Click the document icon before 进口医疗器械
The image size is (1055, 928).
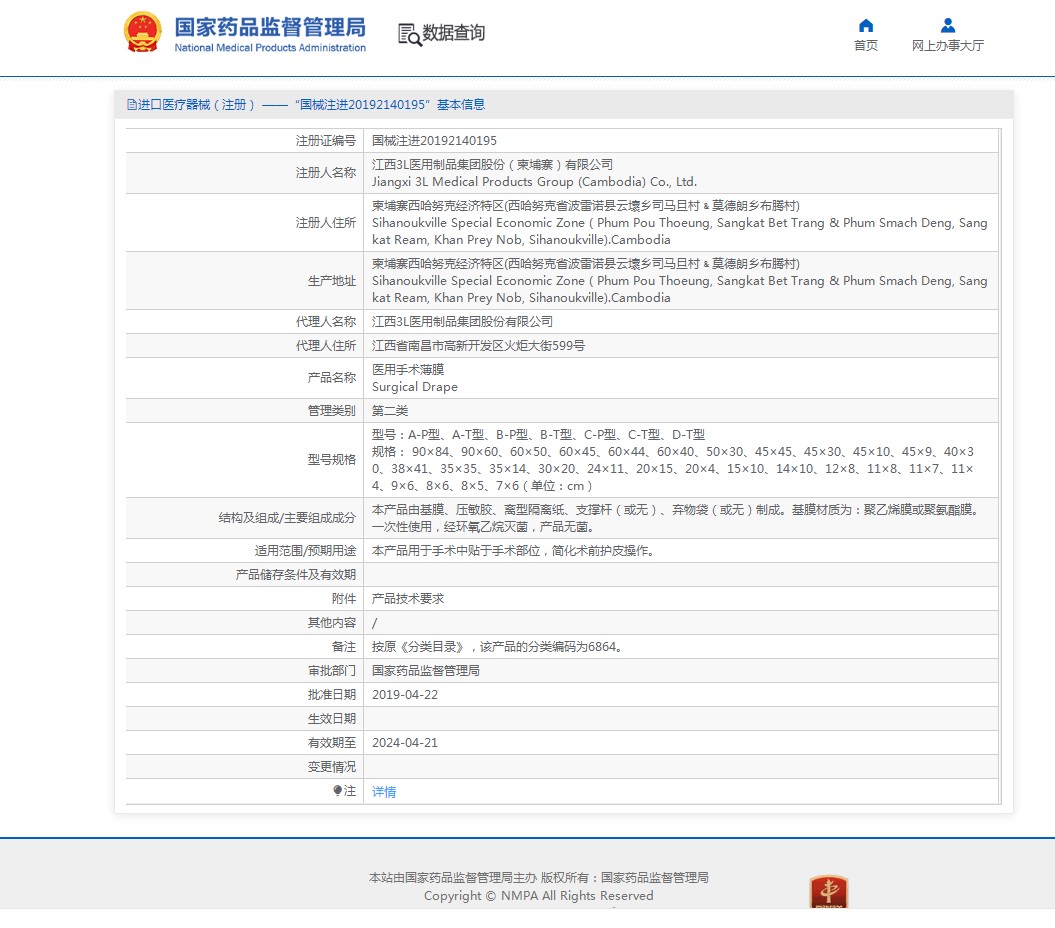(x=132, y=104)
